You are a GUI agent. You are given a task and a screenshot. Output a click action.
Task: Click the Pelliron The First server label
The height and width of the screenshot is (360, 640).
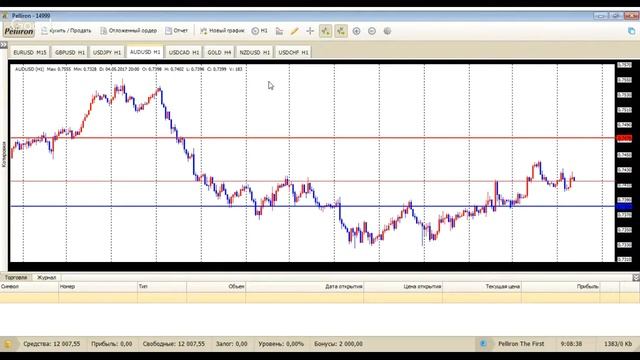[x=521, y=344]
